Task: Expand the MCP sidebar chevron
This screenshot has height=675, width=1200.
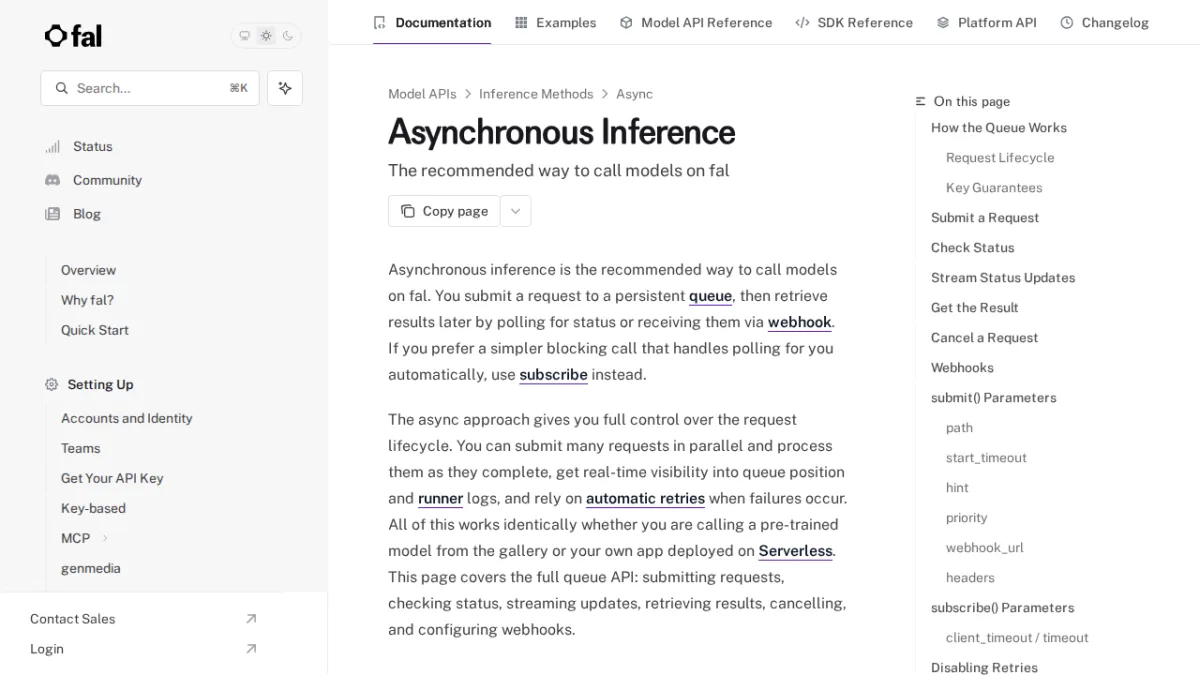Action: click(x=105, y=538)
